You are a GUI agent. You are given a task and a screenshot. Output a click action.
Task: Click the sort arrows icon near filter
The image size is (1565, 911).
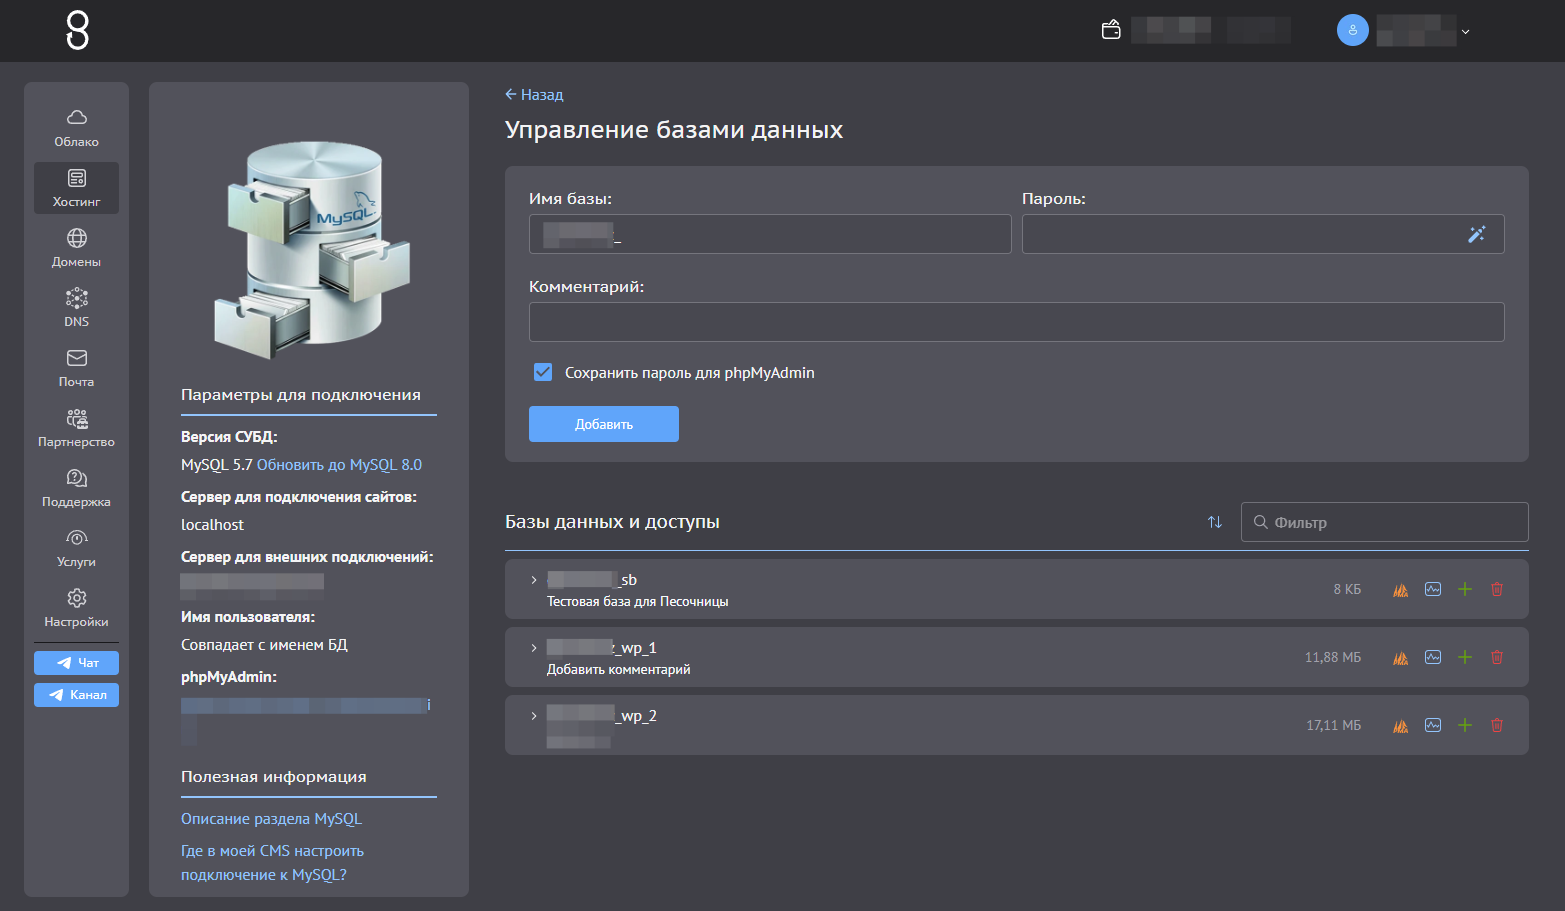click(x=1215, y=522)
